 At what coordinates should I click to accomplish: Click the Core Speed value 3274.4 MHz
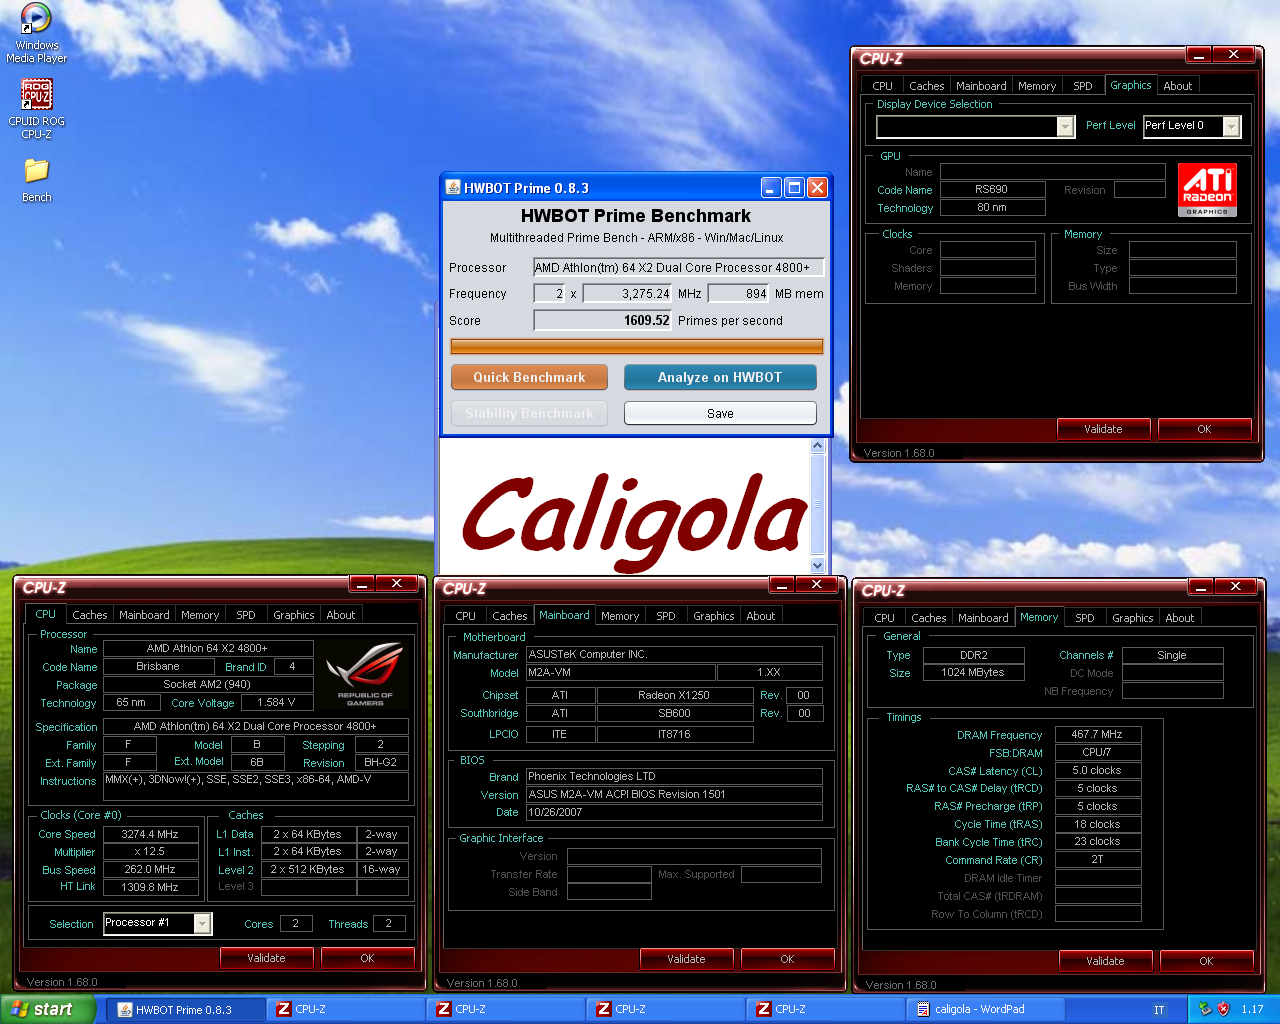[x=150, y=834]
